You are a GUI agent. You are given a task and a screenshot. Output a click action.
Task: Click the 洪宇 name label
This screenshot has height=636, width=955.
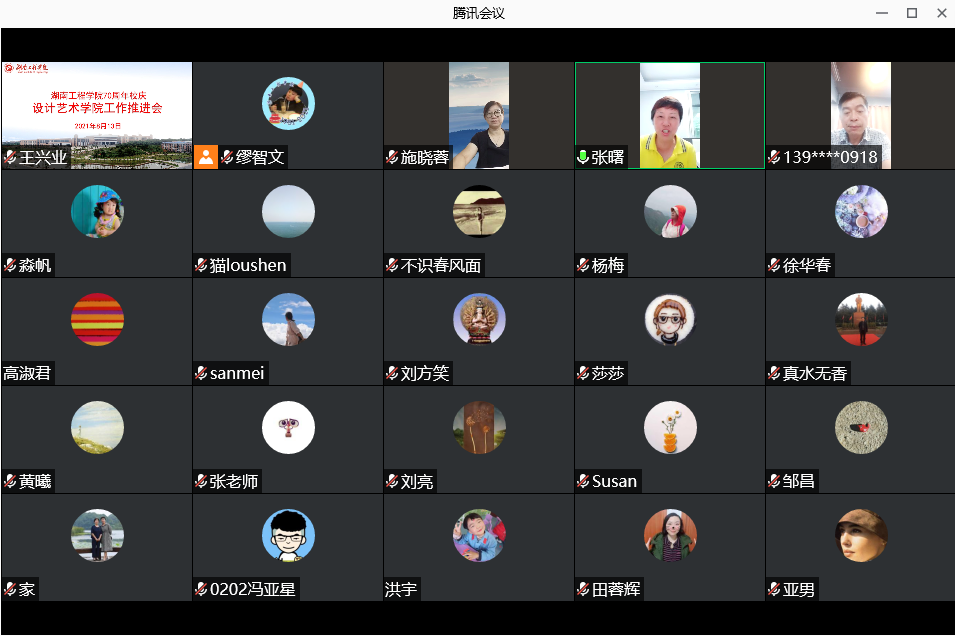pos(401,589)
